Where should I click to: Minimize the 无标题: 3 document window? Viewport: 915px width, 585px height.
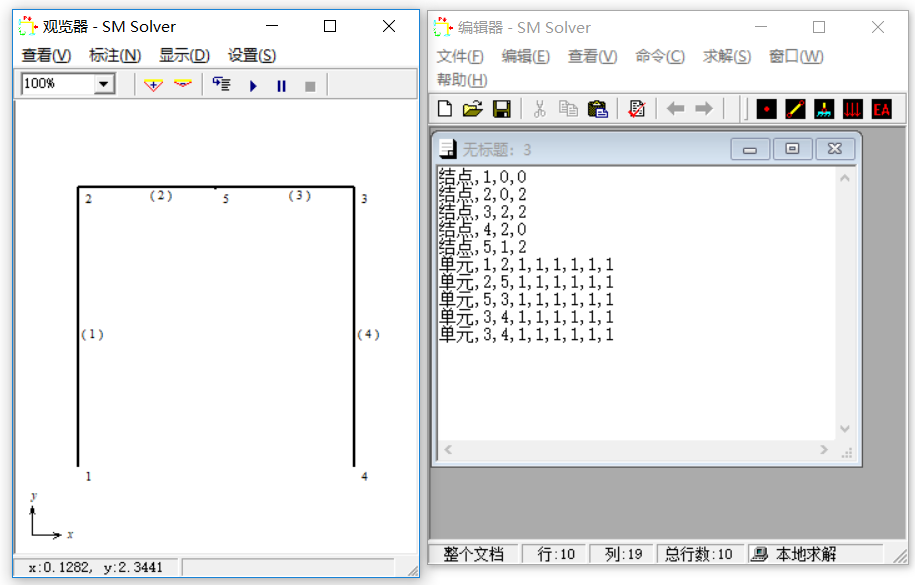(750, 149)
